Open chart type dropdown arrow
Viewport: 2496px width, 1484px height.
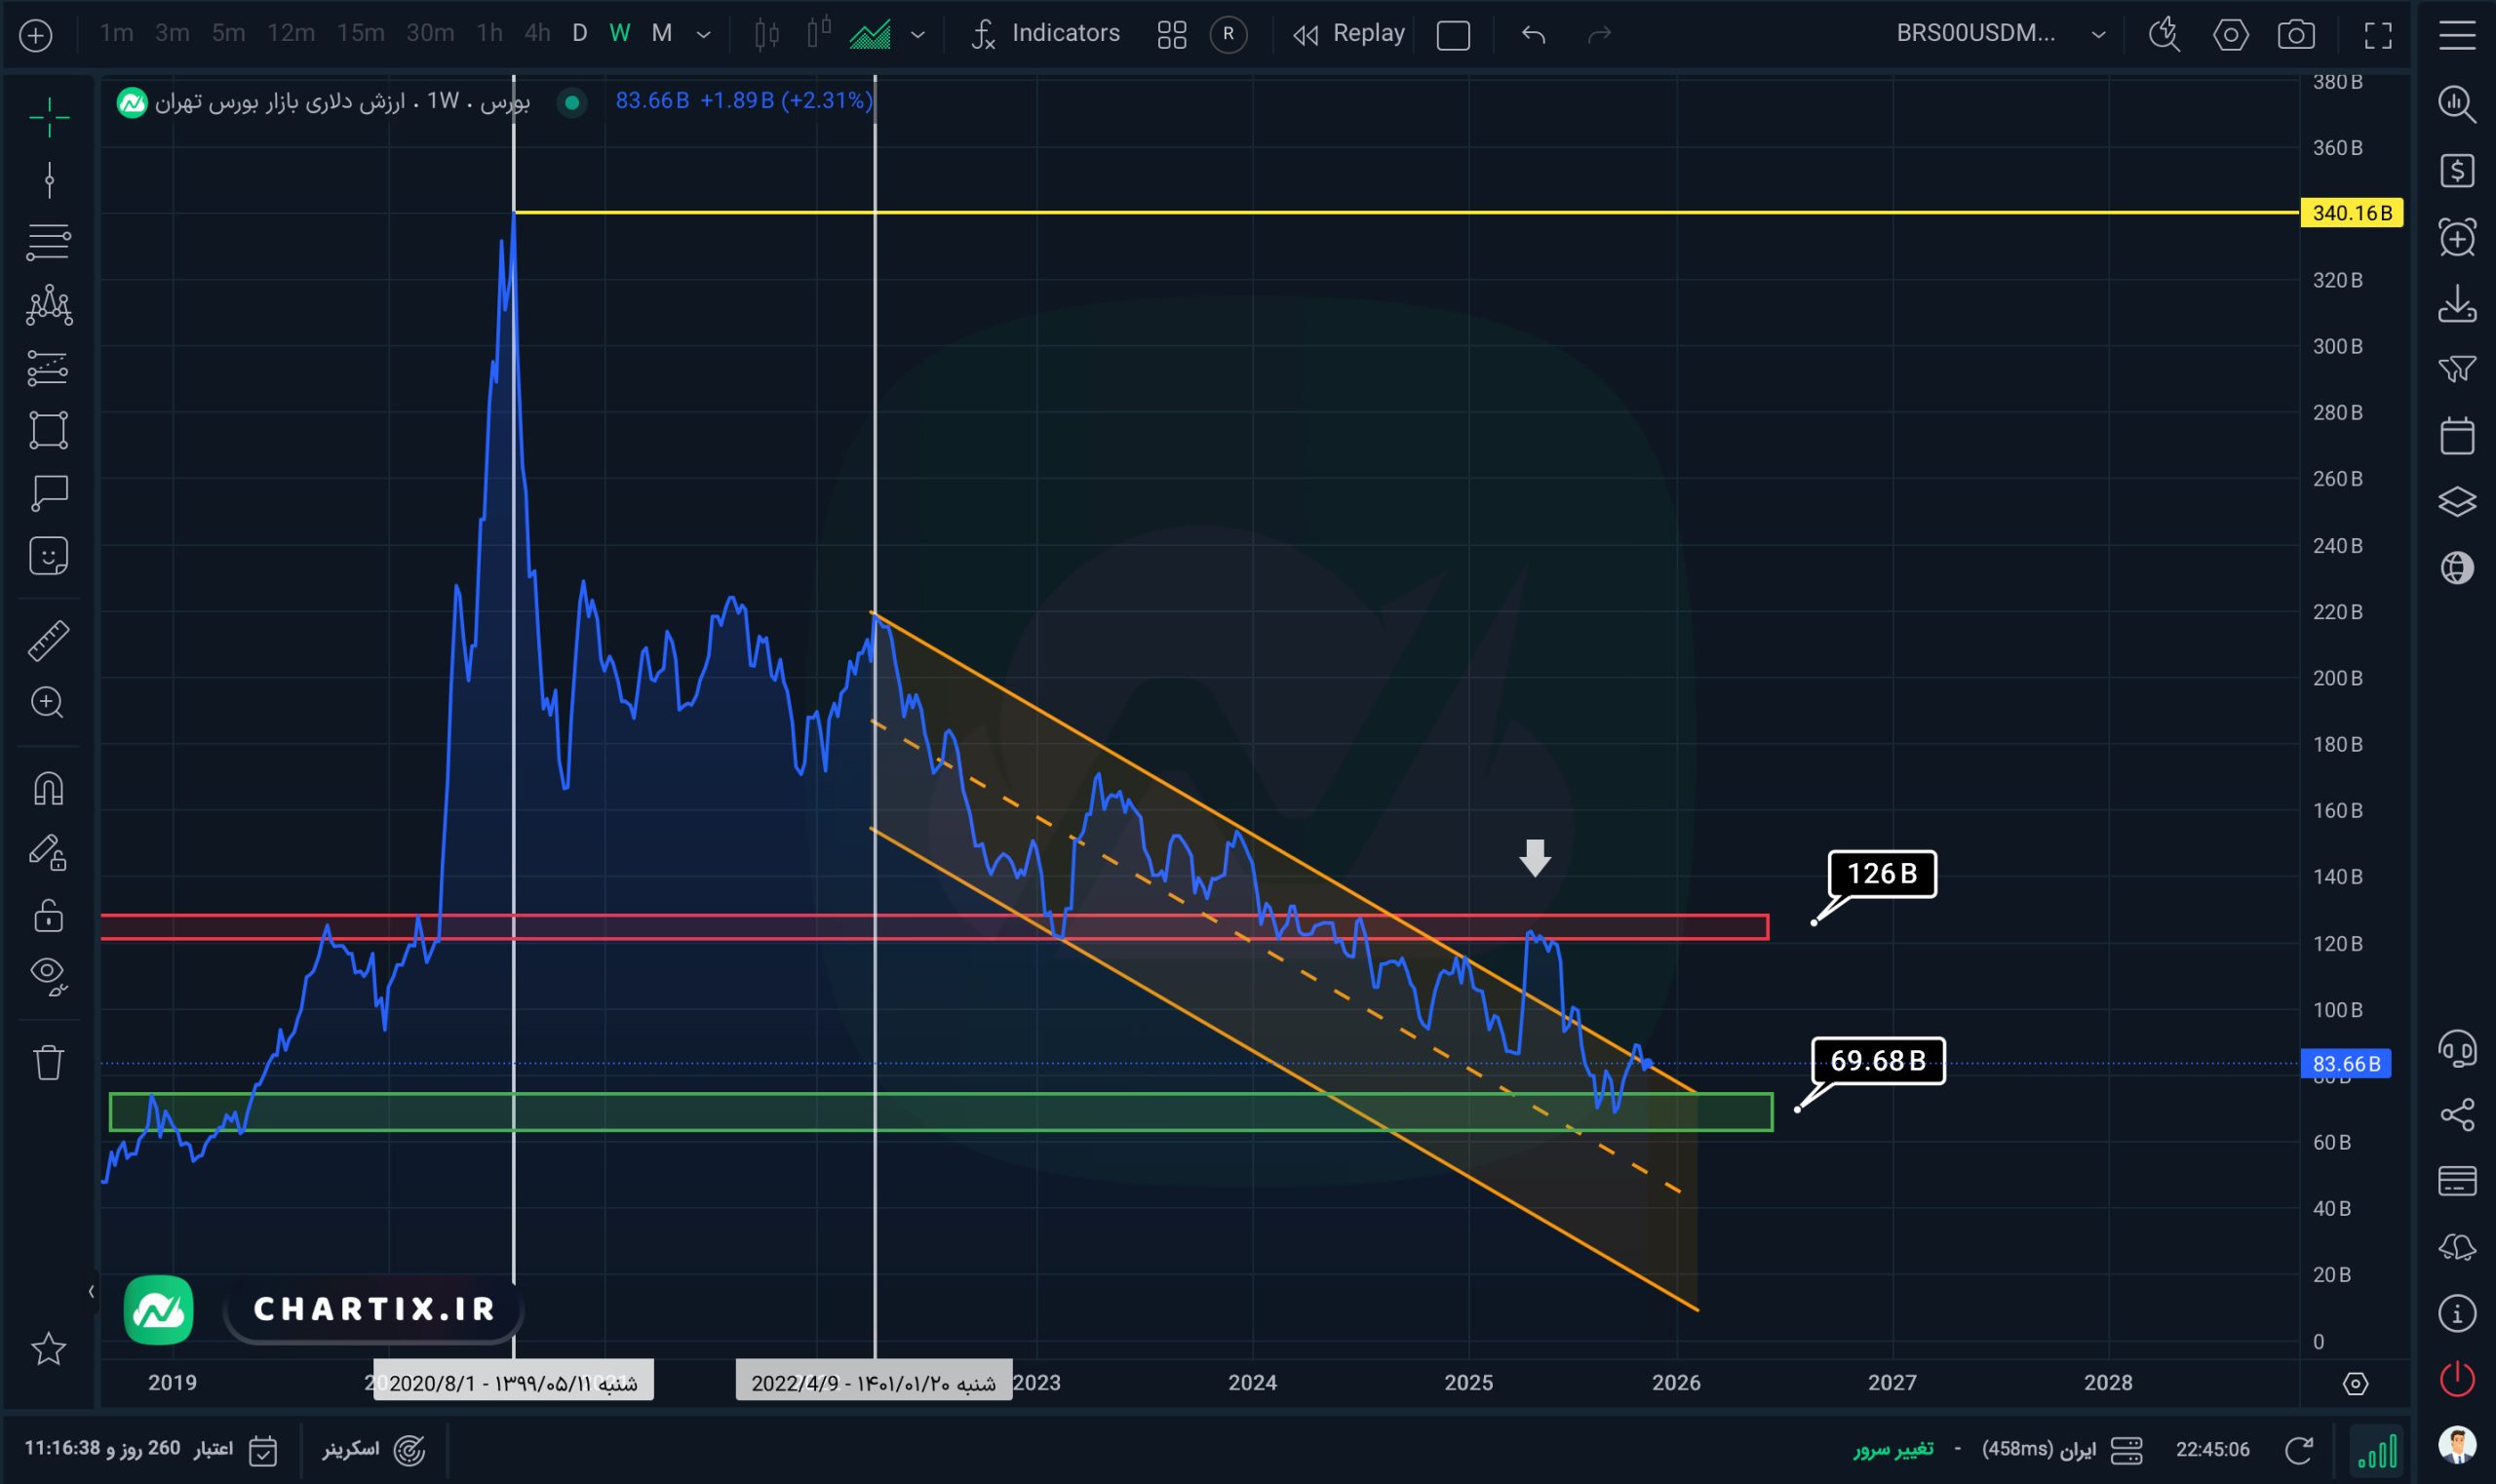point(917,35)
